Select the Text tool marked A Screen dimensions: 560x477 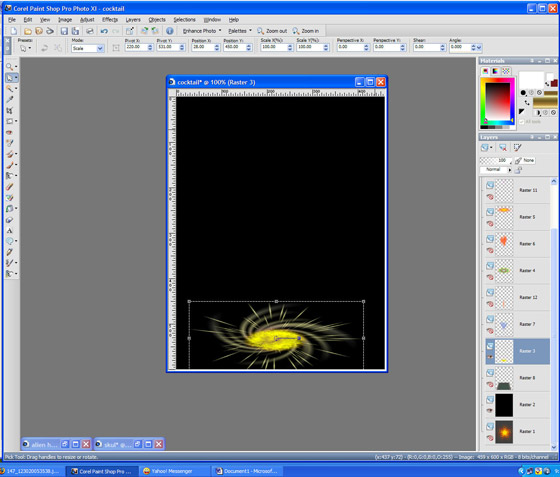pos(9,231)
